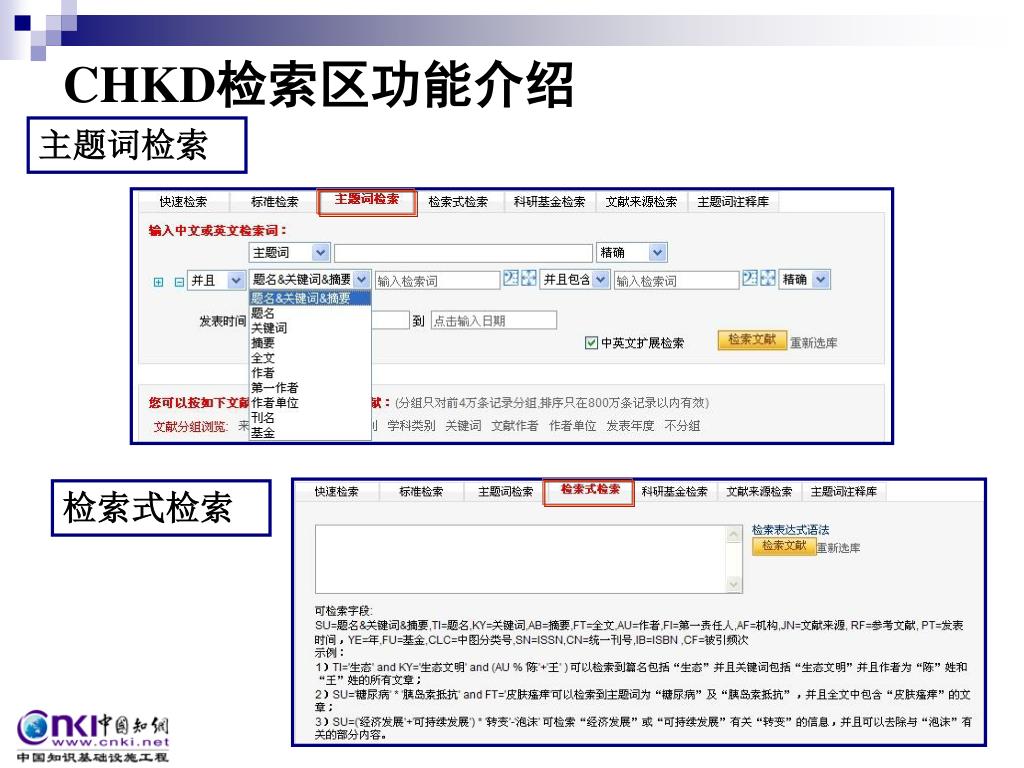Group results by 关键词 in the 文献分组浏览 row
The image size is (1024, 768).
tap(463, 426)
